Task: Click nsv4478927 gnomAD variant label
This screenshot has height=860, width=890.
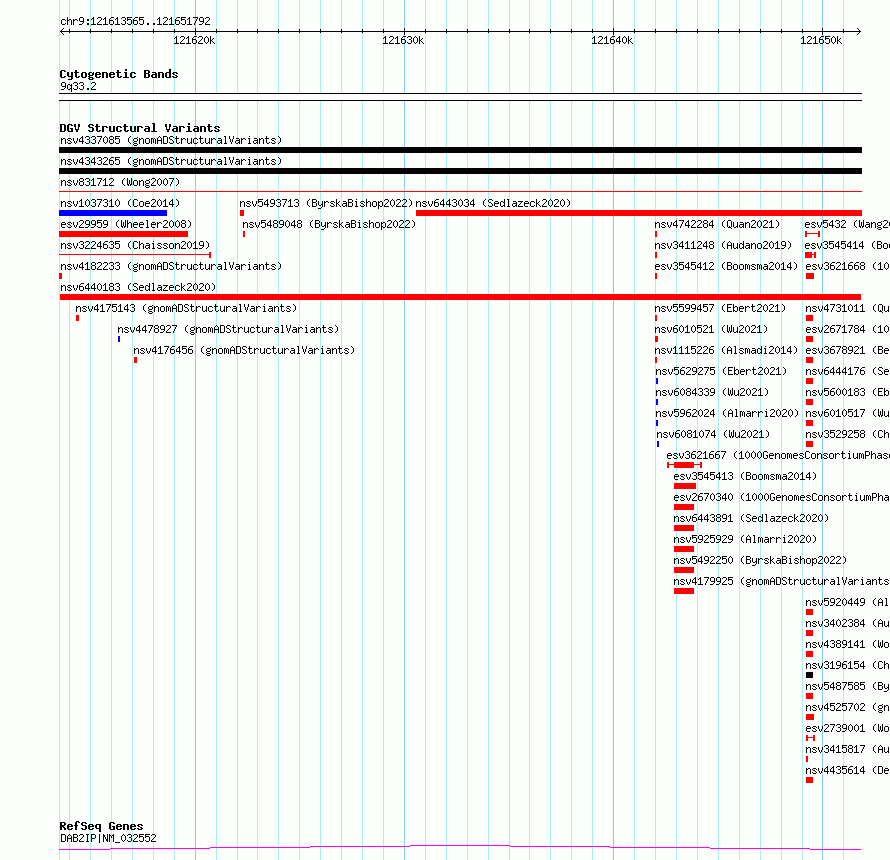Action: point(228,329)
